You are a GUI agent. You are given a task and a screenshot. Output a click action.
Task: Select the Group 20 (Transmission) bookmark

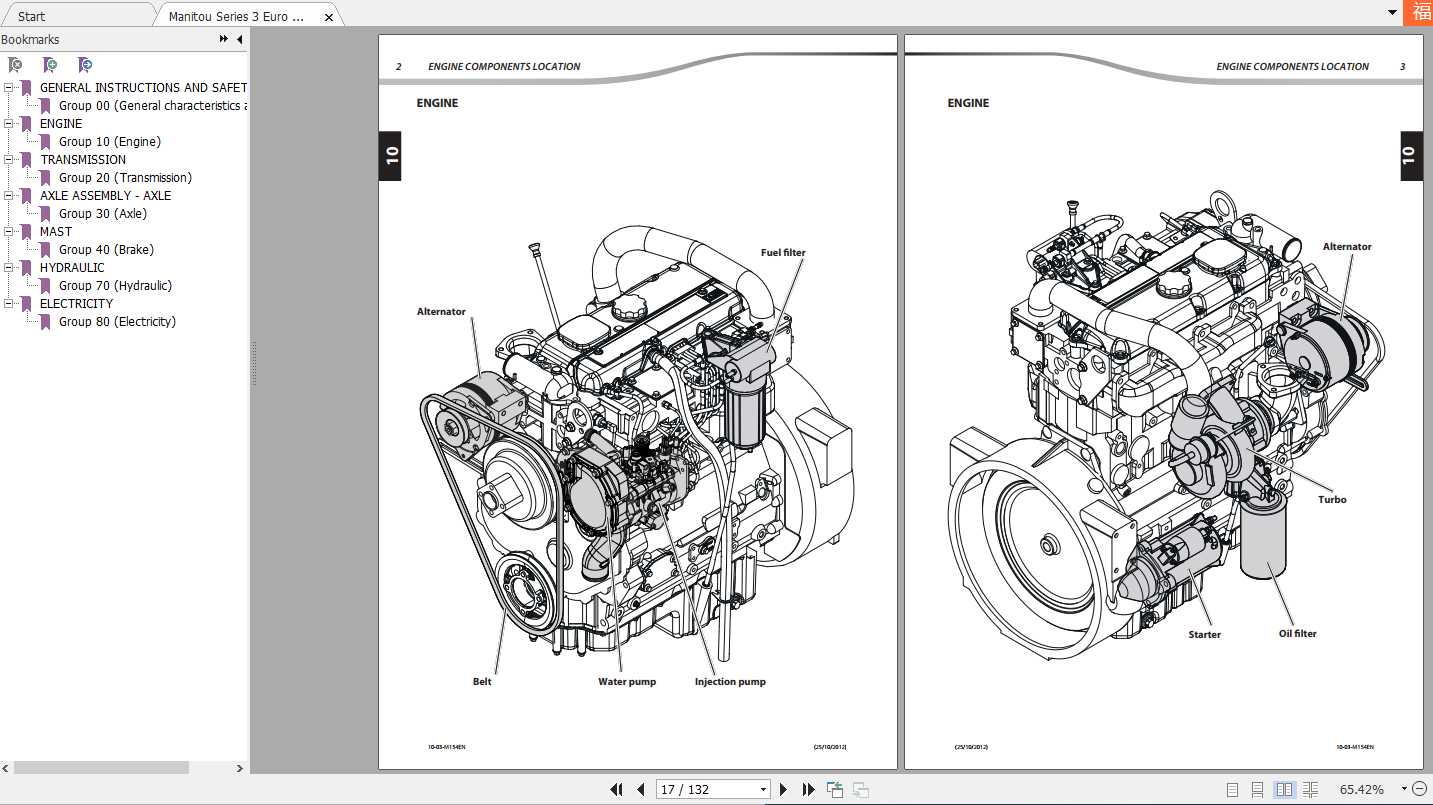click(125, 177)
